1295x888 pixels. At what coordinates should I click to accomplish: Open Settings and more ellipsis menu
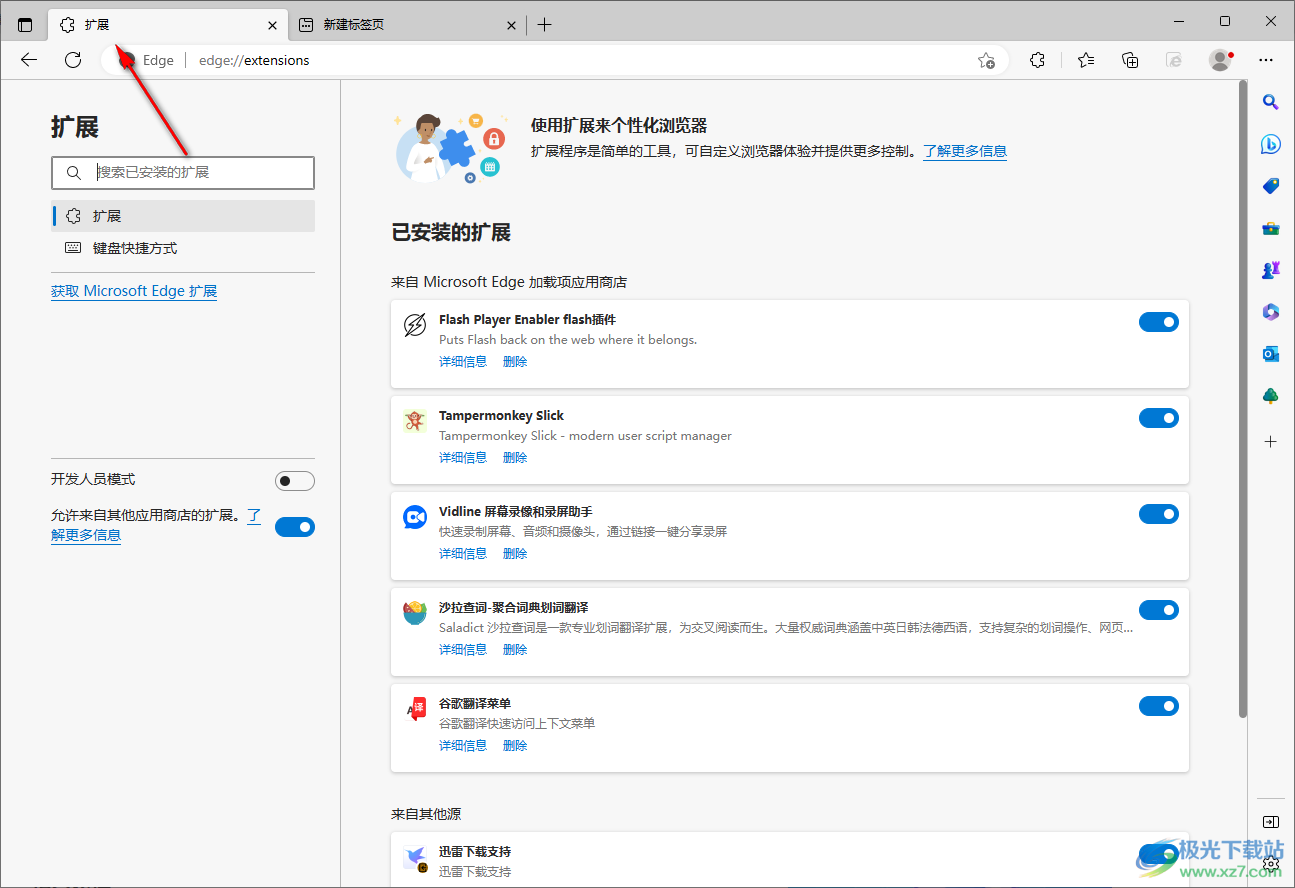pos(1267,60)
